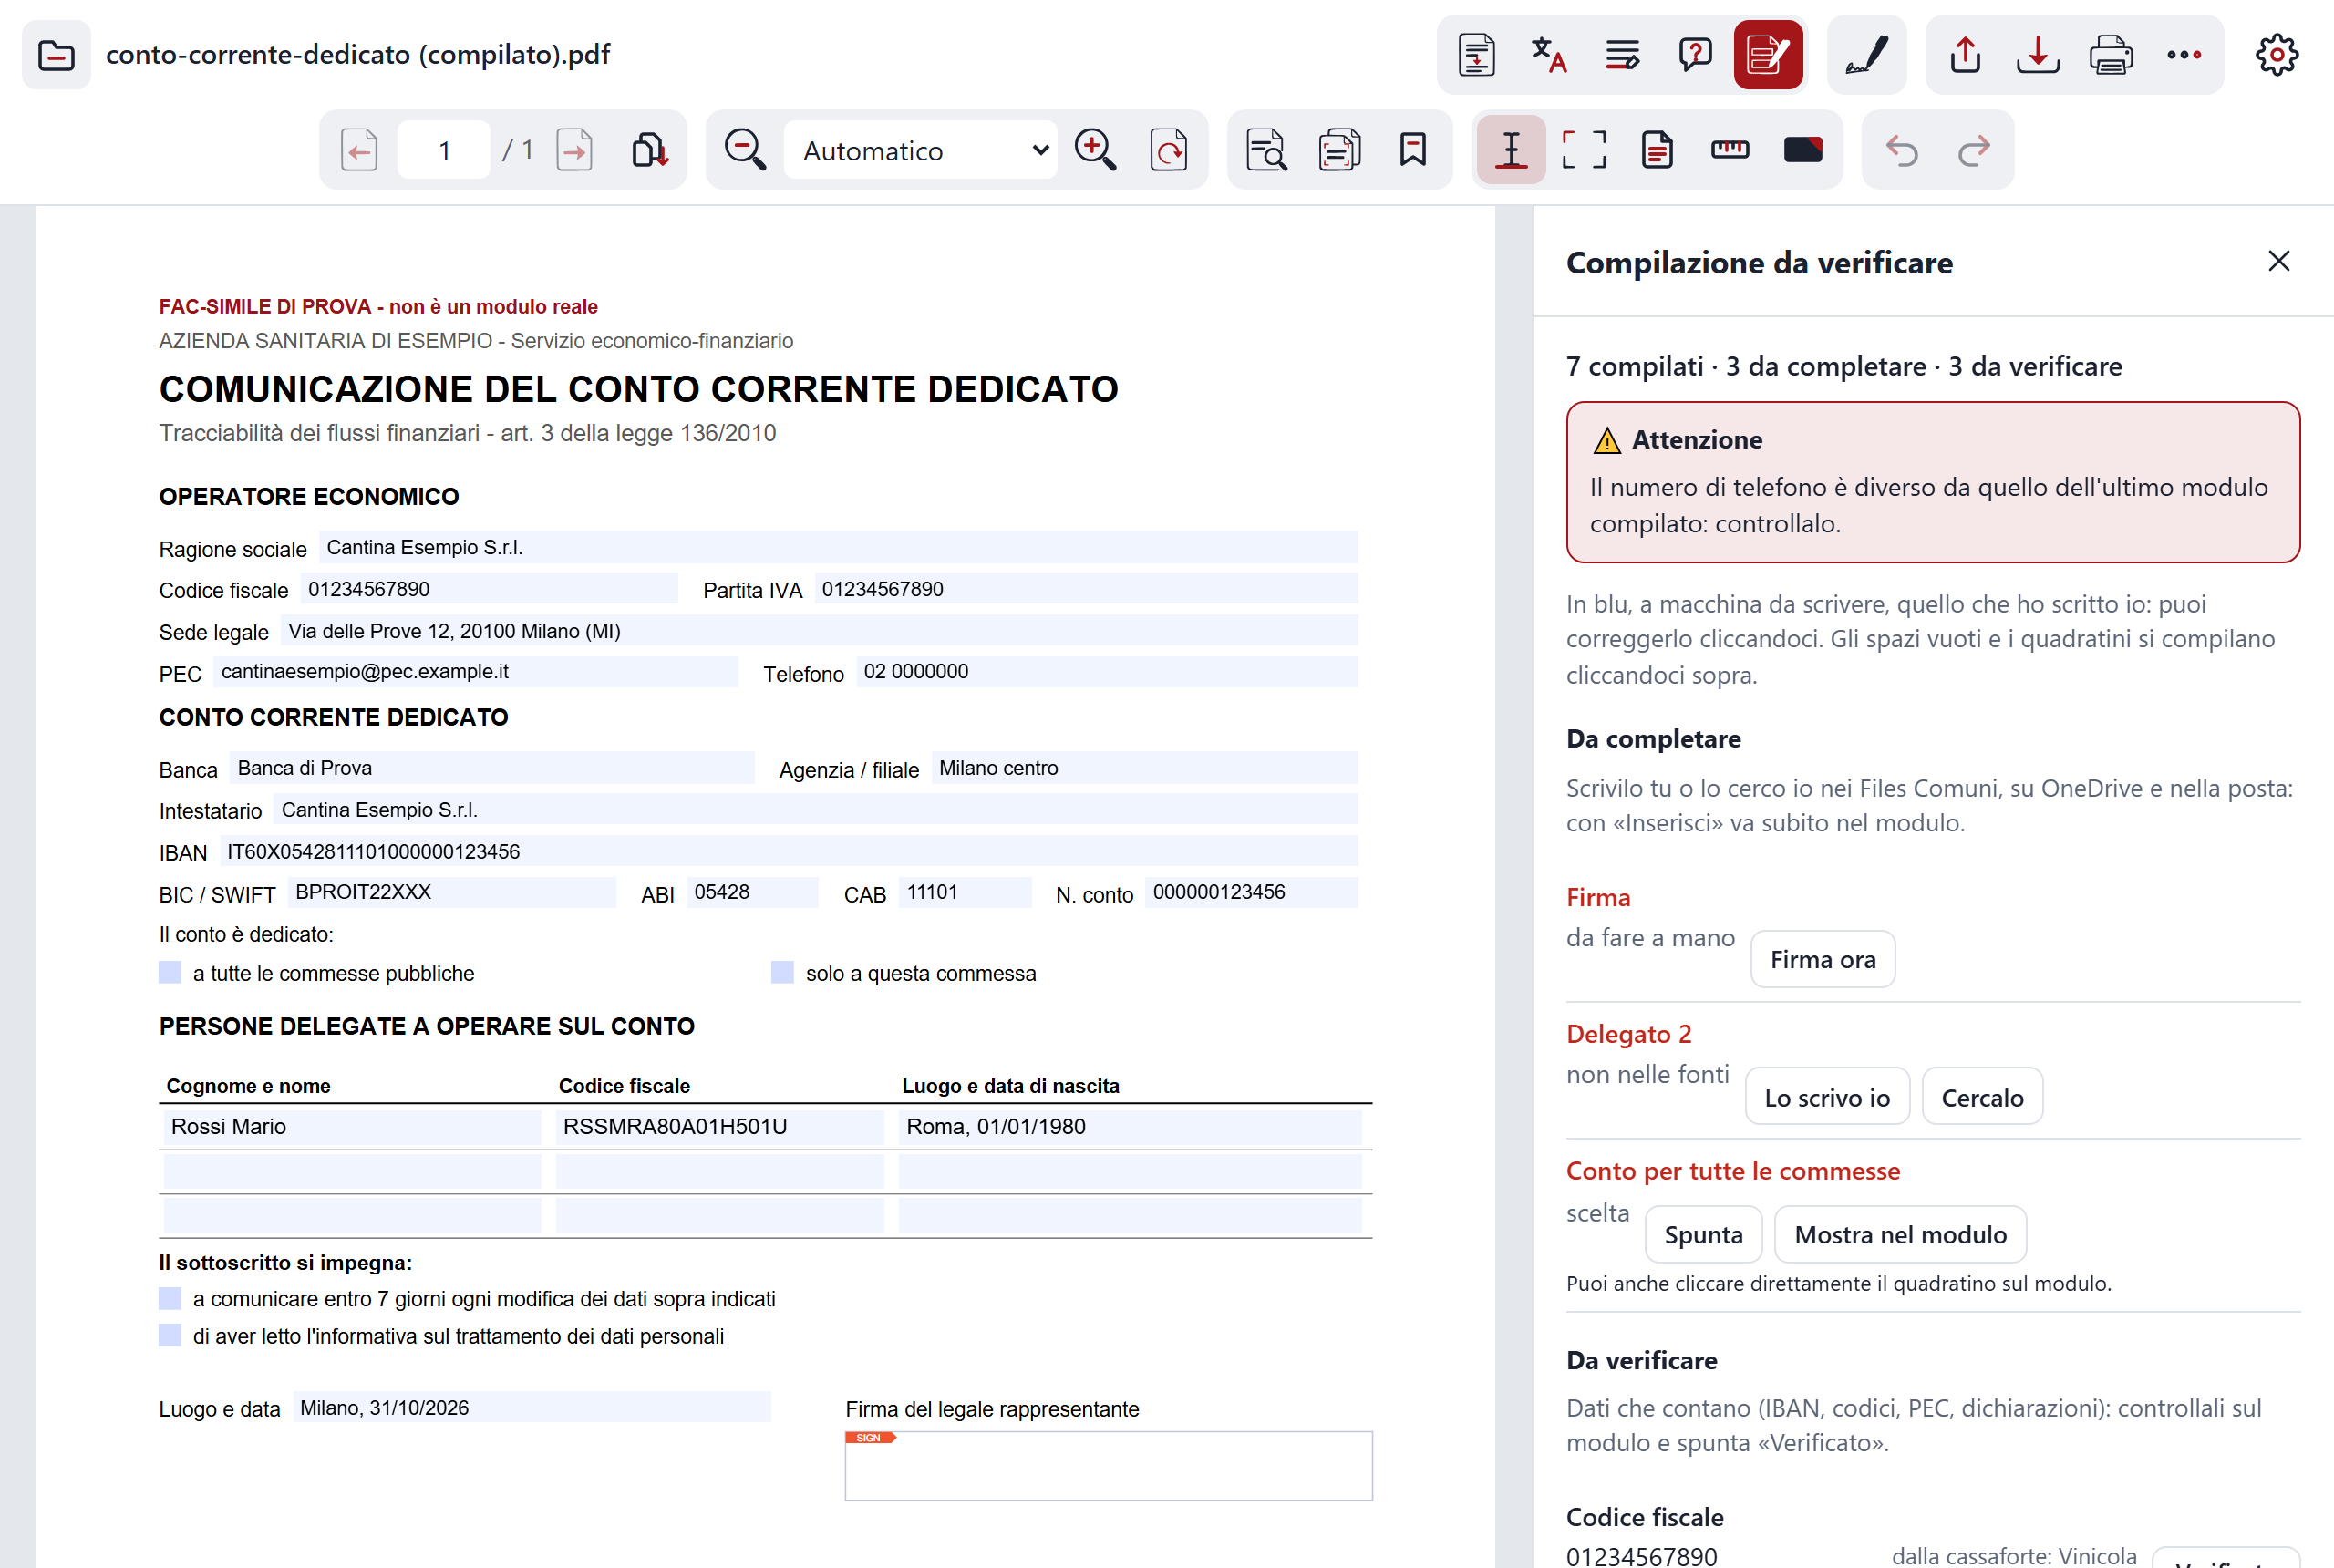Print the document

(2111, 55)
